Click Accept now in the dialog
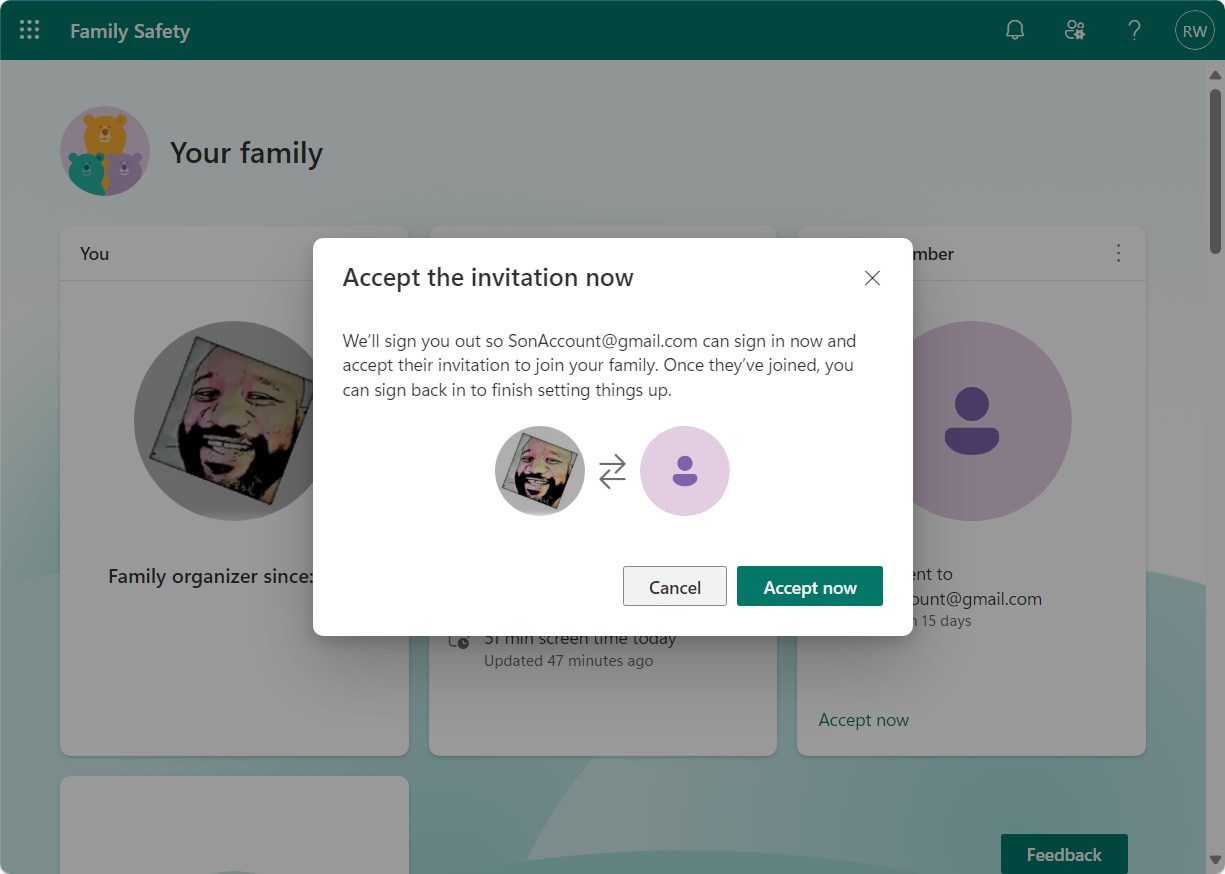The height and width of the screenshot is (874, 1225). [810, 587]
